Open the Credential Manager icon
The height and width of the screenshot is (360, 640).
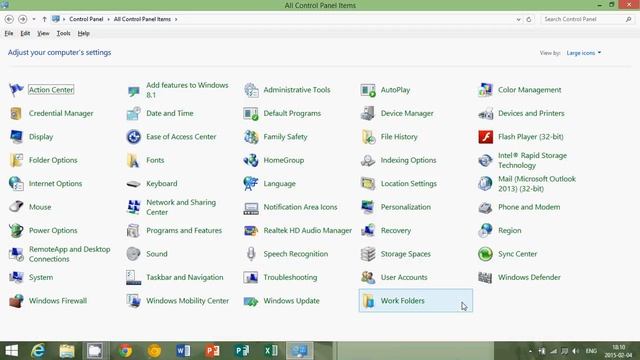(16, 113)
